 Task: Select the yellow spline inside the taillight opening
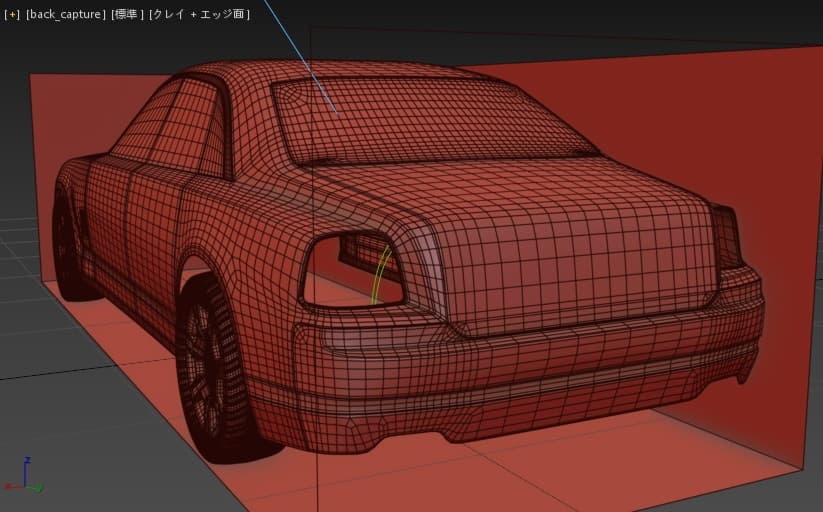point(378,275)
